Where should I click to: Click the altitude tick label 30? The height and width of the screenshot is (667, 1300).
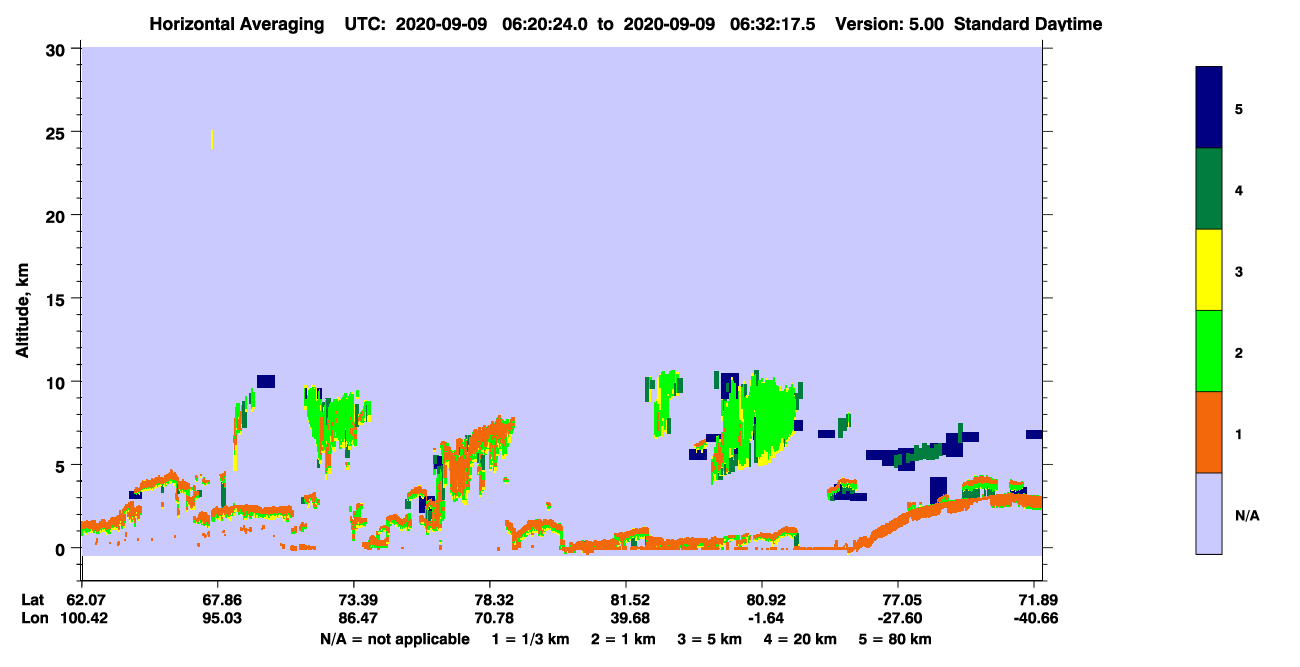(58, 48)
